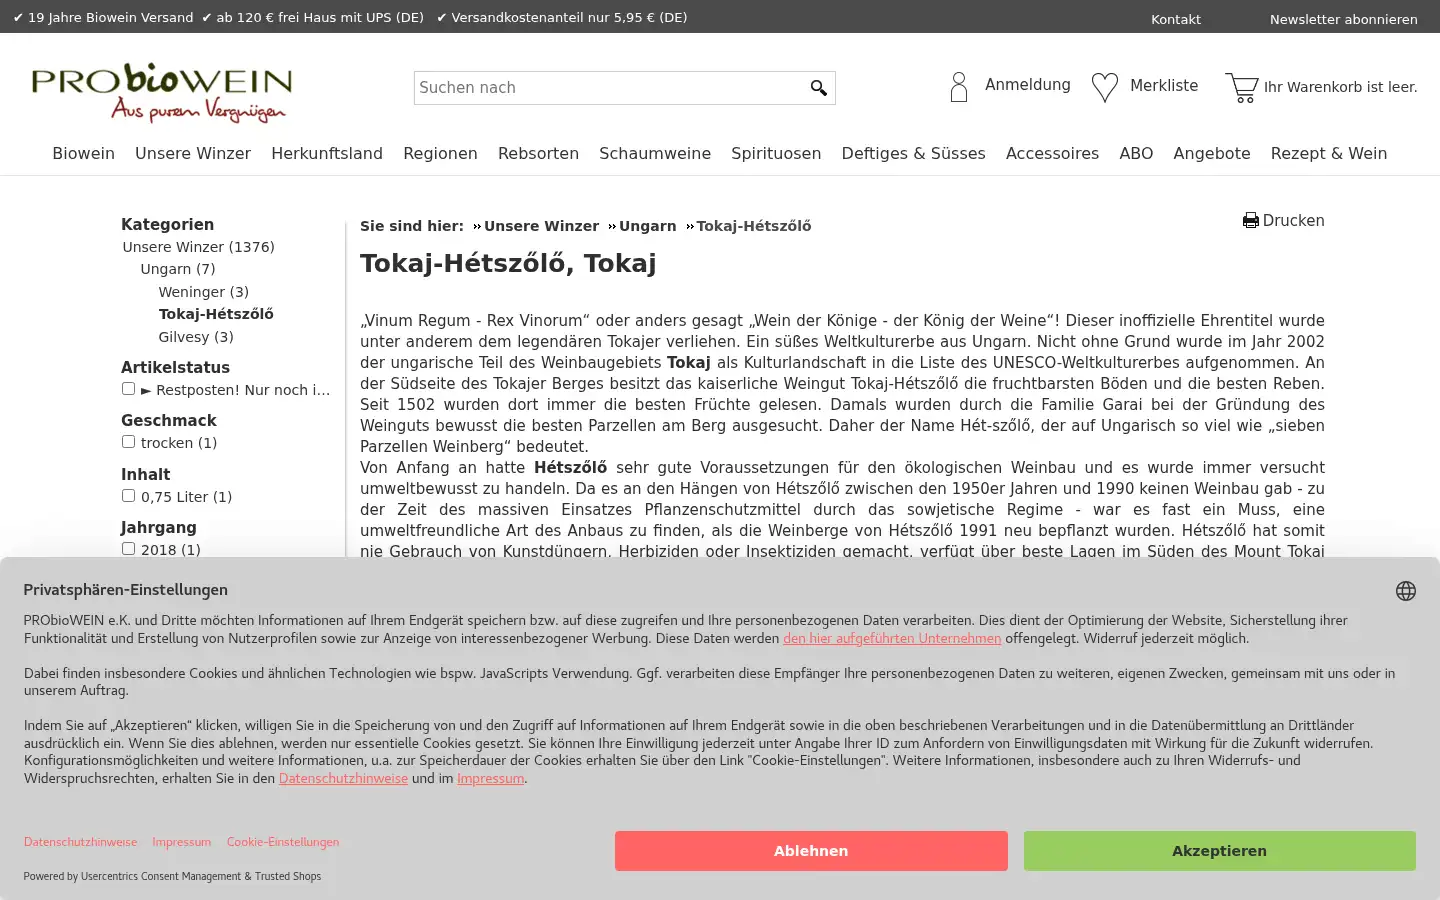The image size is (1440, 900).
Task: Open 'den hier aufgeführten Unternehmen' link
Action: (892, 639)
